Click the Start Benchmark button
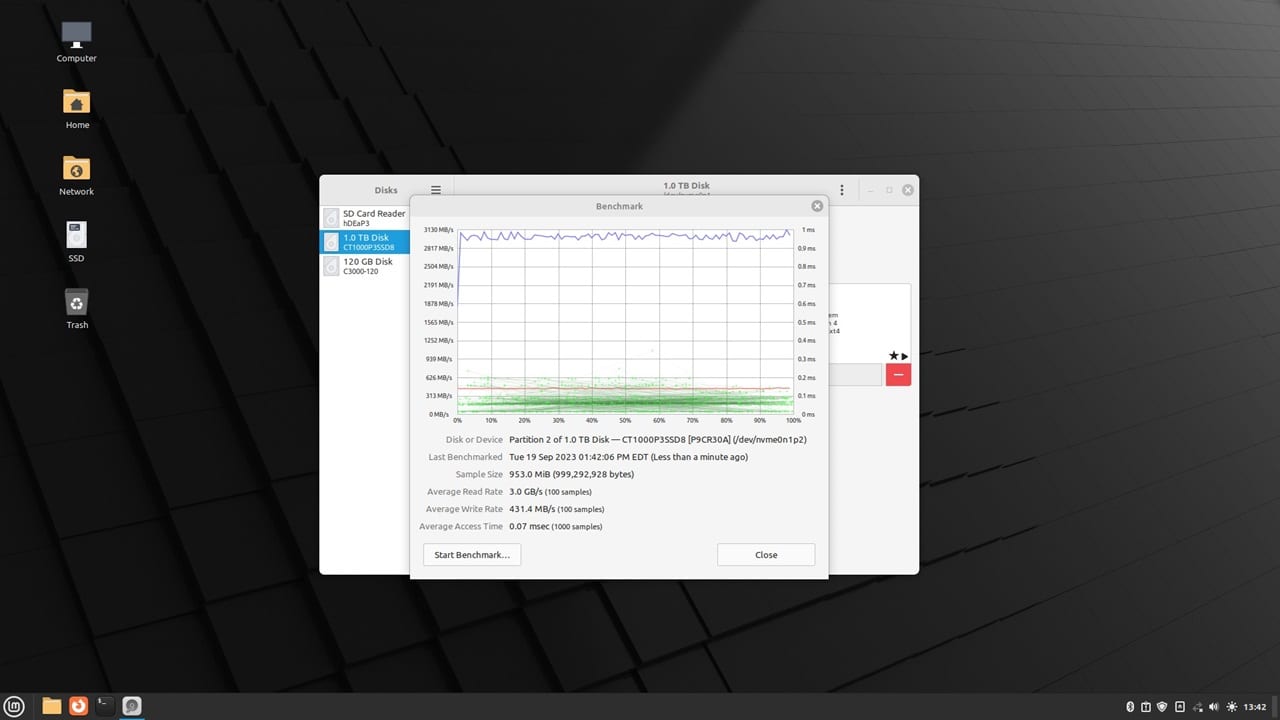The width and height of the screenshot is (1280, 720). click(471, 554)
